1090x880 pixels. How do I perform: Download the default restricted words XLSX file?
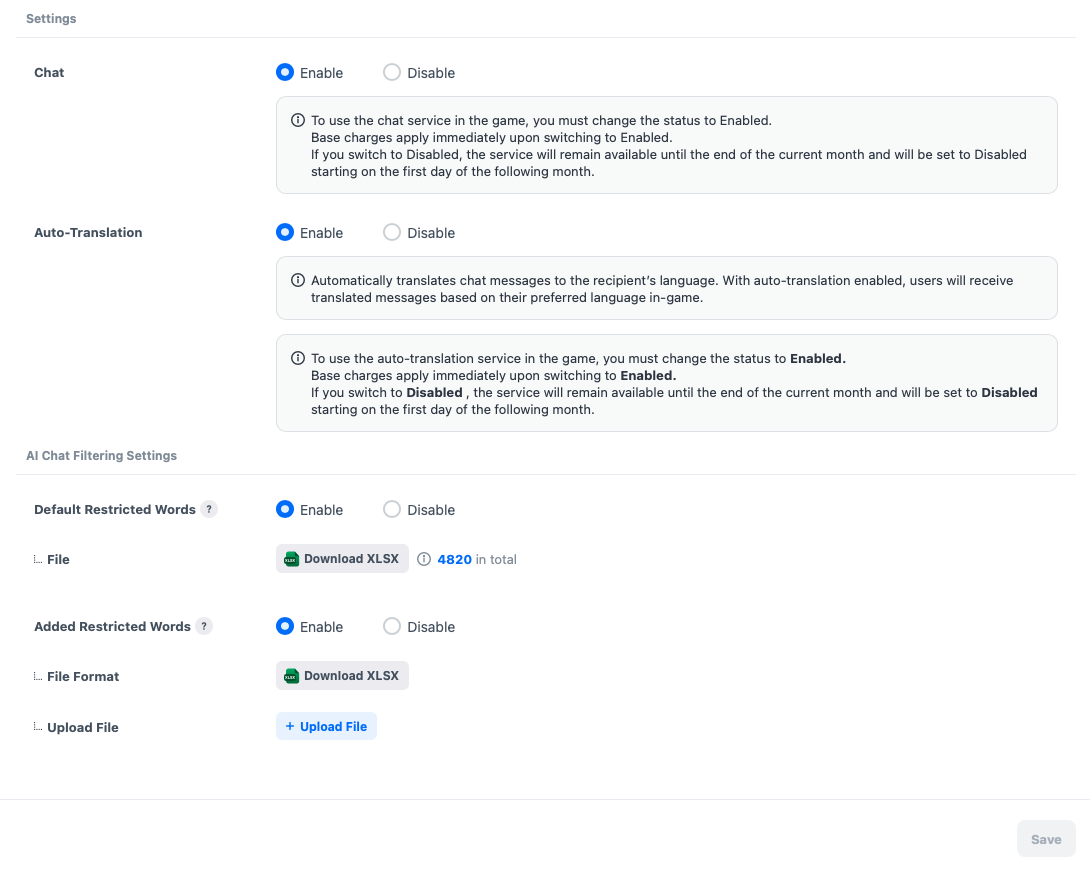343,559
